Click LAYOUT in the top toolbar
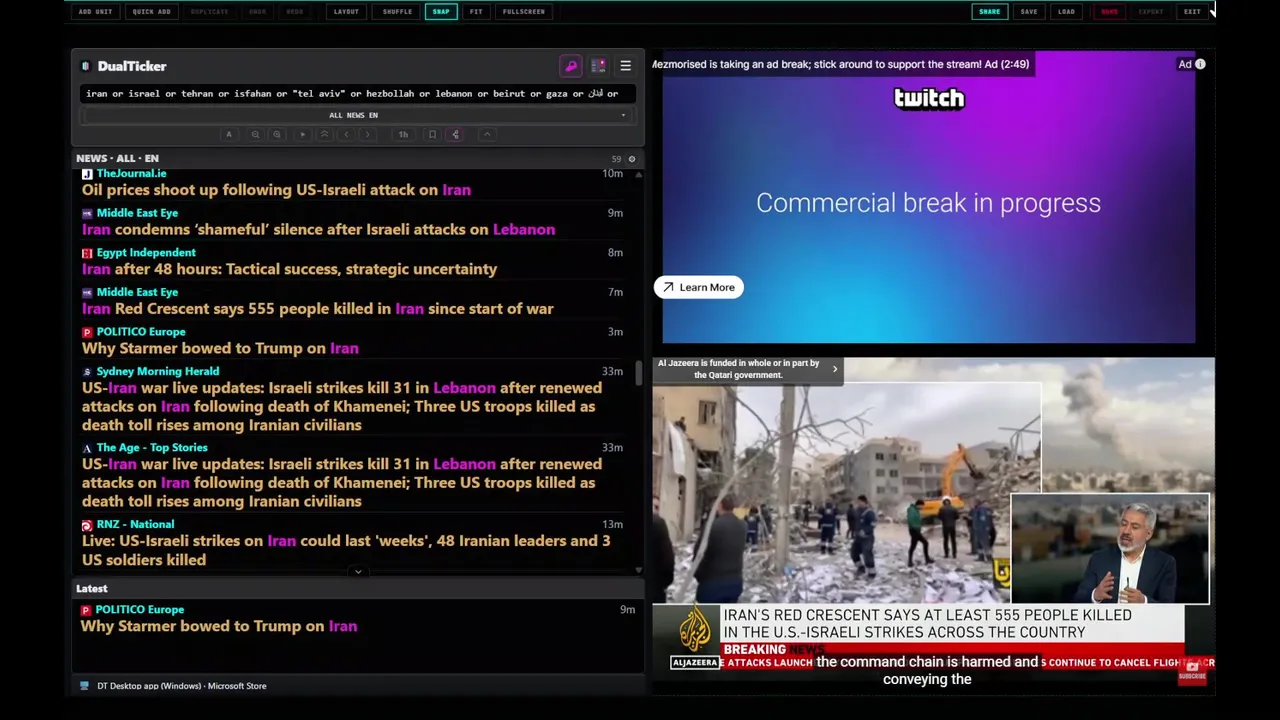The image size is (1280, 720). [346, 12]
